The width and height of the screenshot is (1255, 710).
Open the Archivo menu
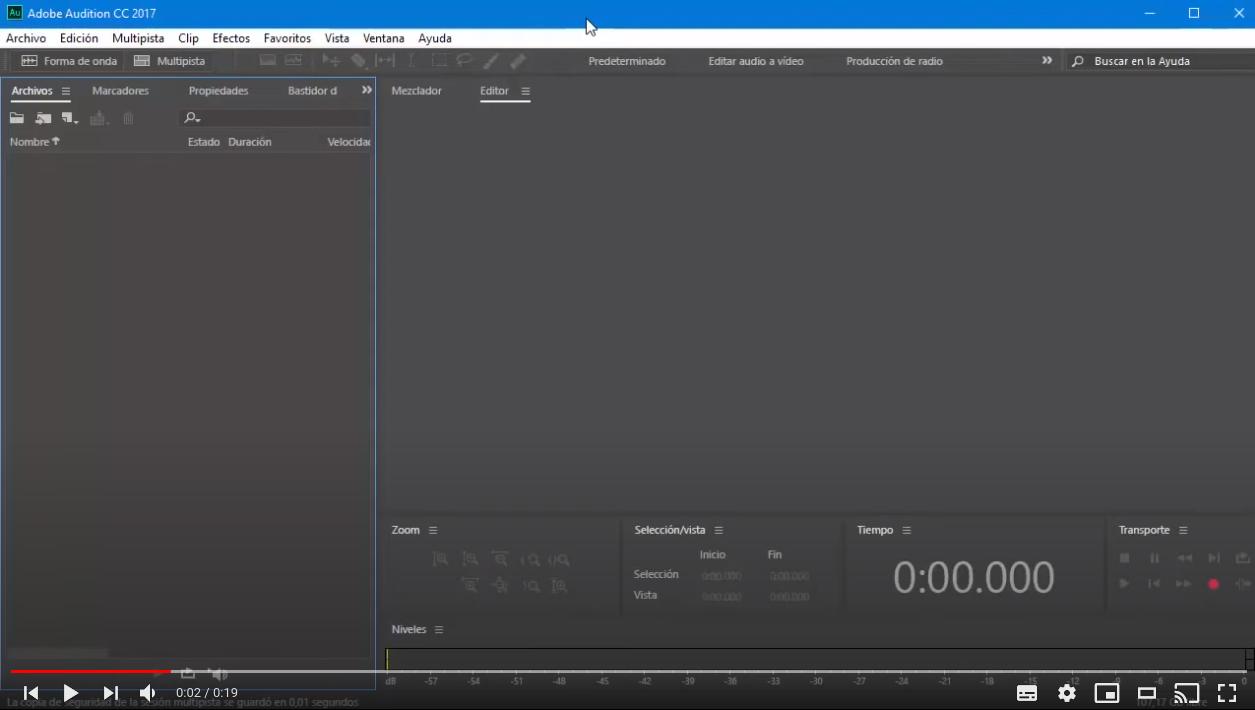pos(26,38)
